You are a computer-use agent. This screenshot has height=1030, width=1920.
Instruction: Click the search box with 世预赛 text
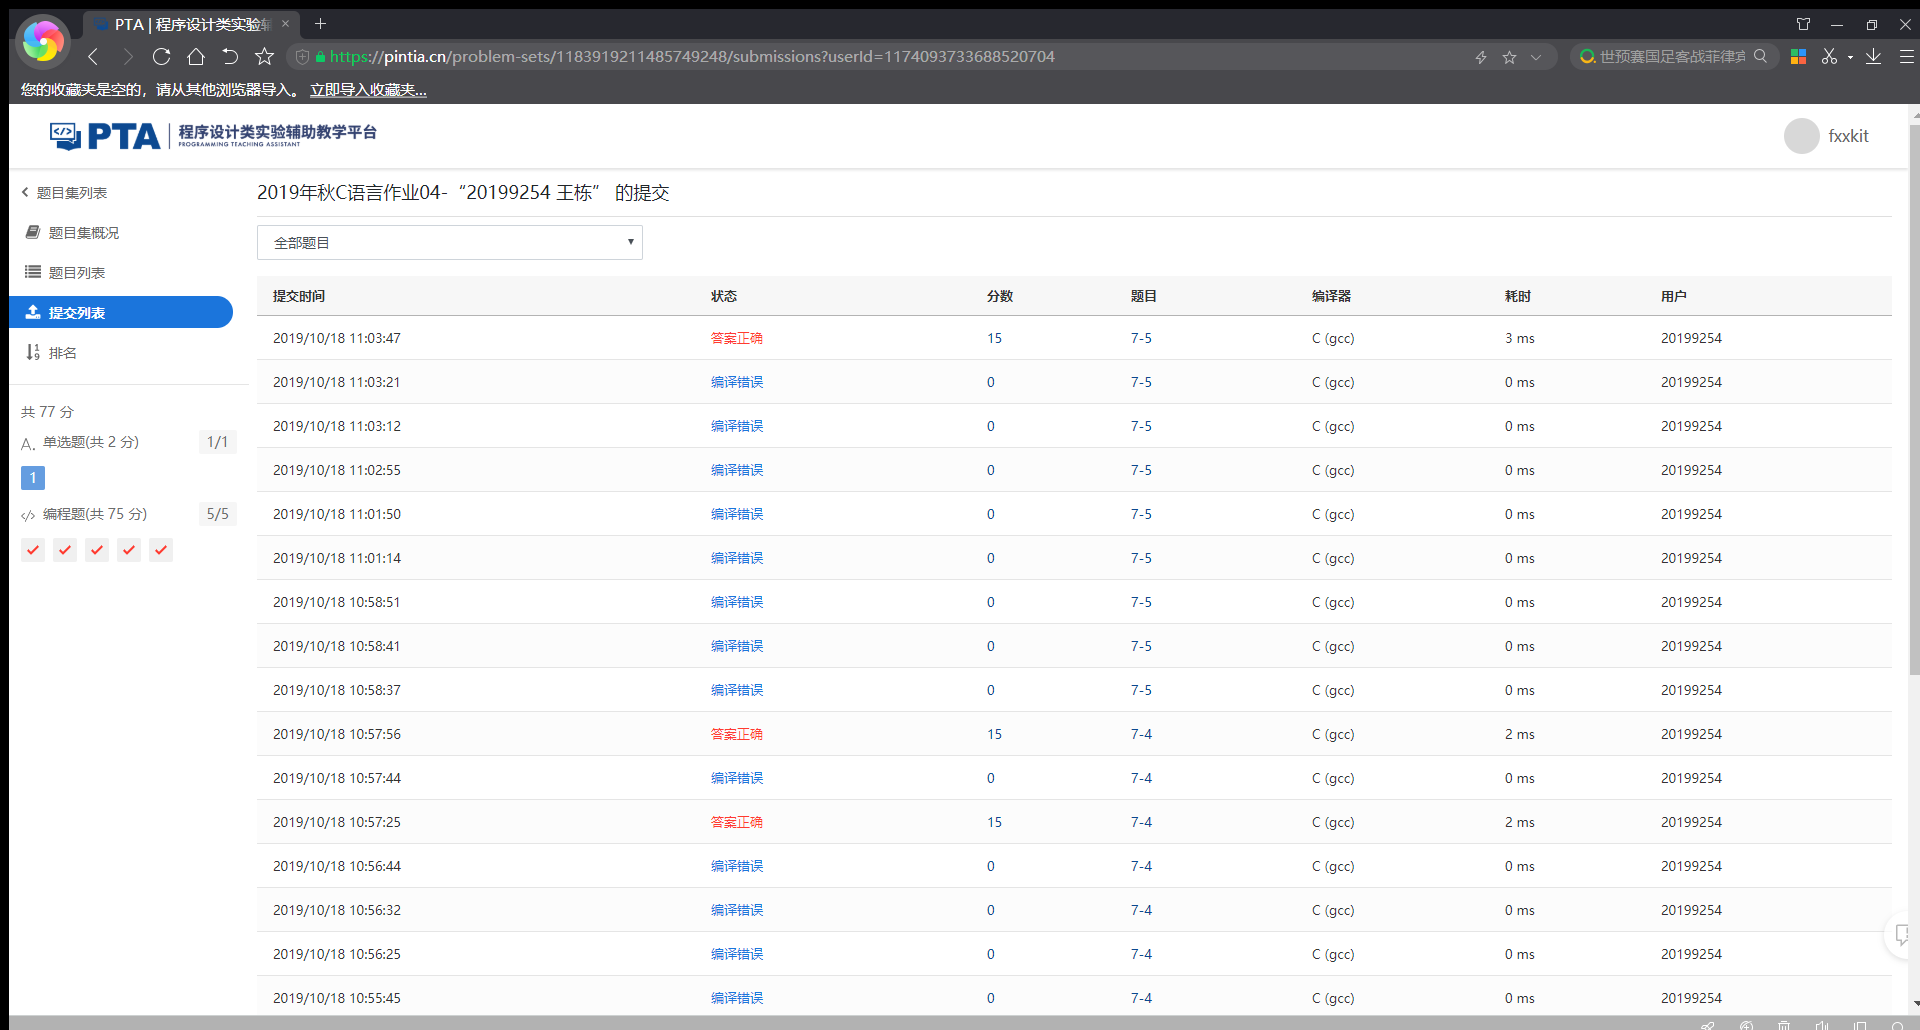click(x=1672, y=57)
